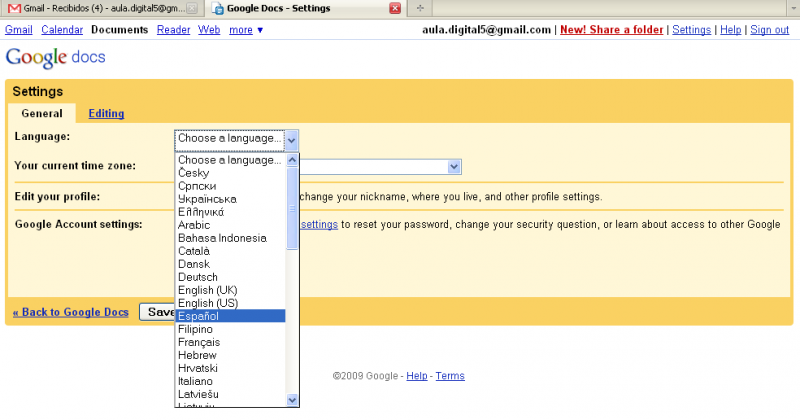The image size is (800, 420).
Task: Select the highlighted Español language option
Action: (x=230, y=316)
